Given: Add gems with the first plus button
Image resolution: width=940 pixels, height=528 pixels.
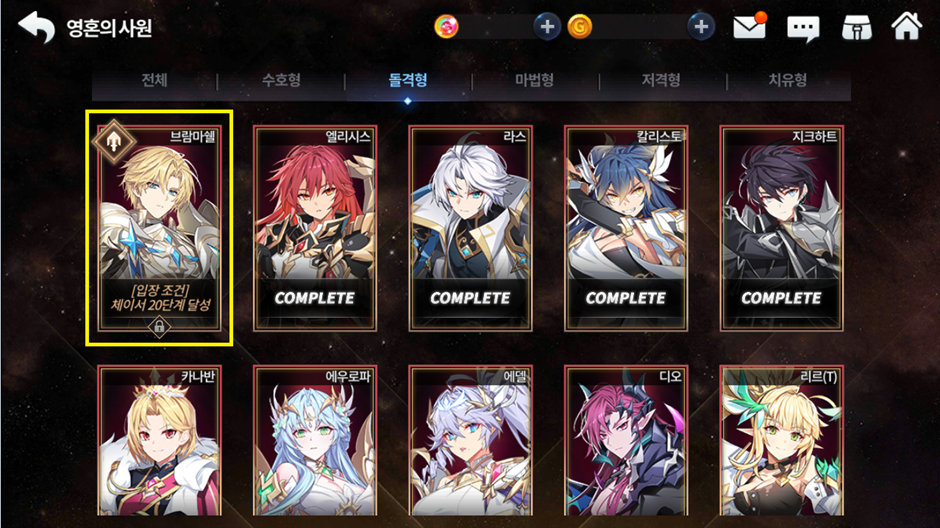Looking at the screenshot, I should 547,26.
